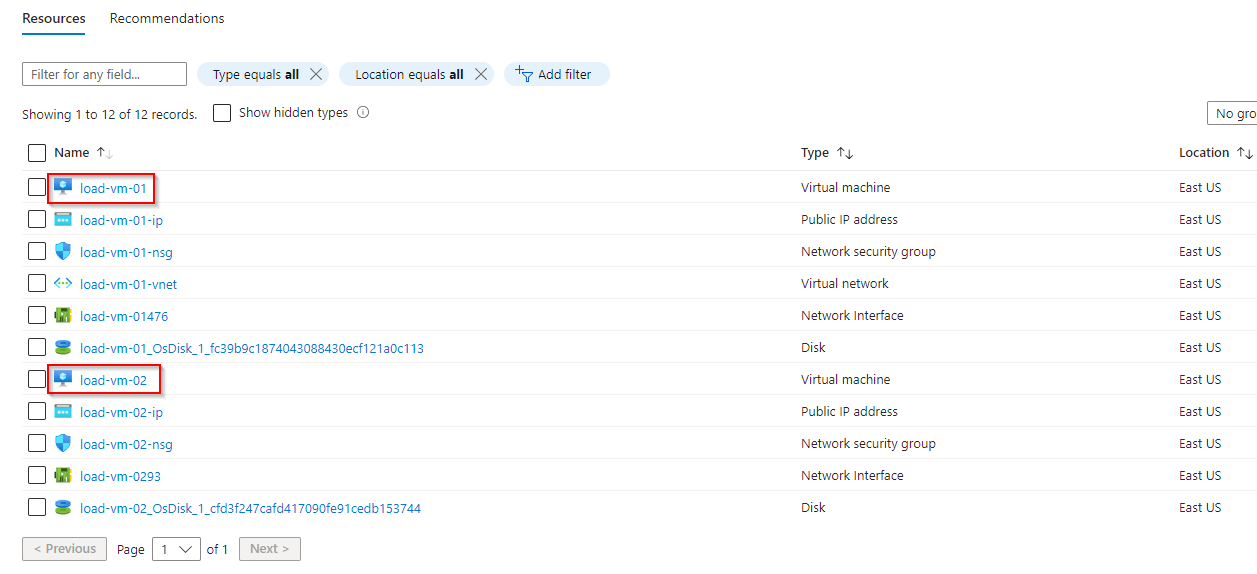The height and width of the screenshot is (574, 1257).
Task: Open the load-vm-01_OsDisk_1 disk link
Action: [x=252, y=348]
